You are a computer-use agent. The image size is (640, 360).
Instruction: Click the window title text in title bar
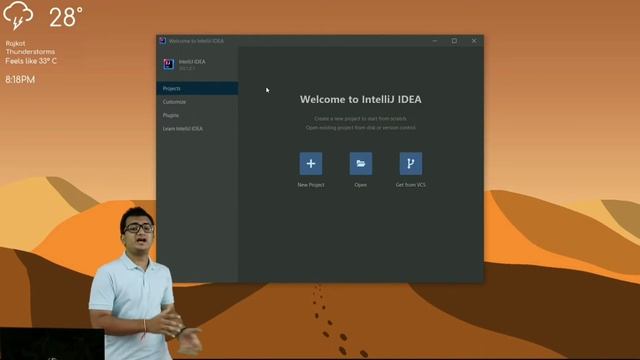click(196, 41)
